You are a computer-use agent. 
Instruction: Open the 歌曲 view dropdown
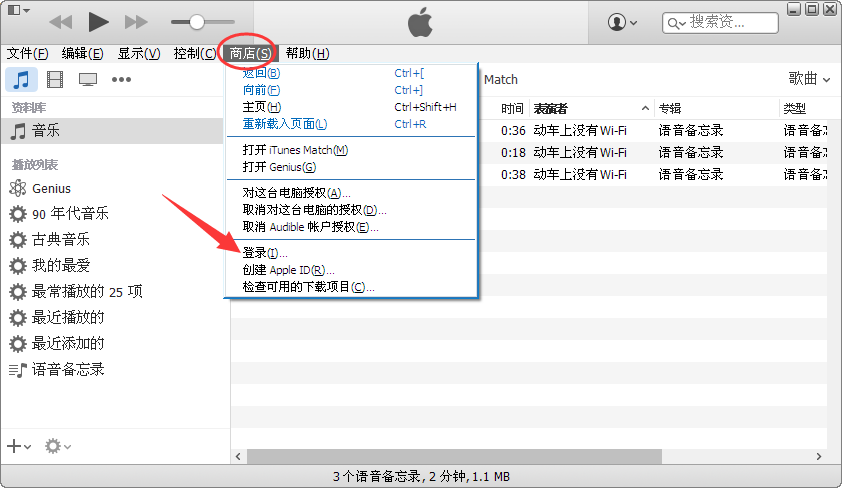tap(809, 79)
